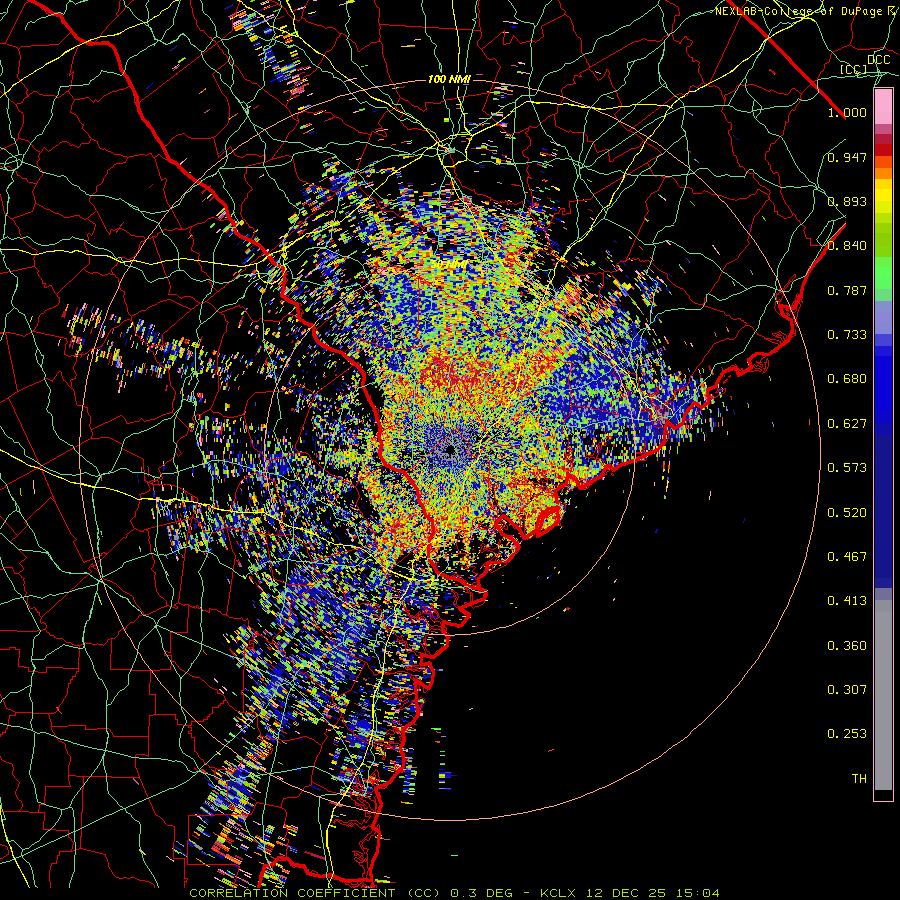Screen dimensions: 900x900
Task: Click the CORRELATION COEFFICIENT (CC) caption text
Action: tap(315, 893)
